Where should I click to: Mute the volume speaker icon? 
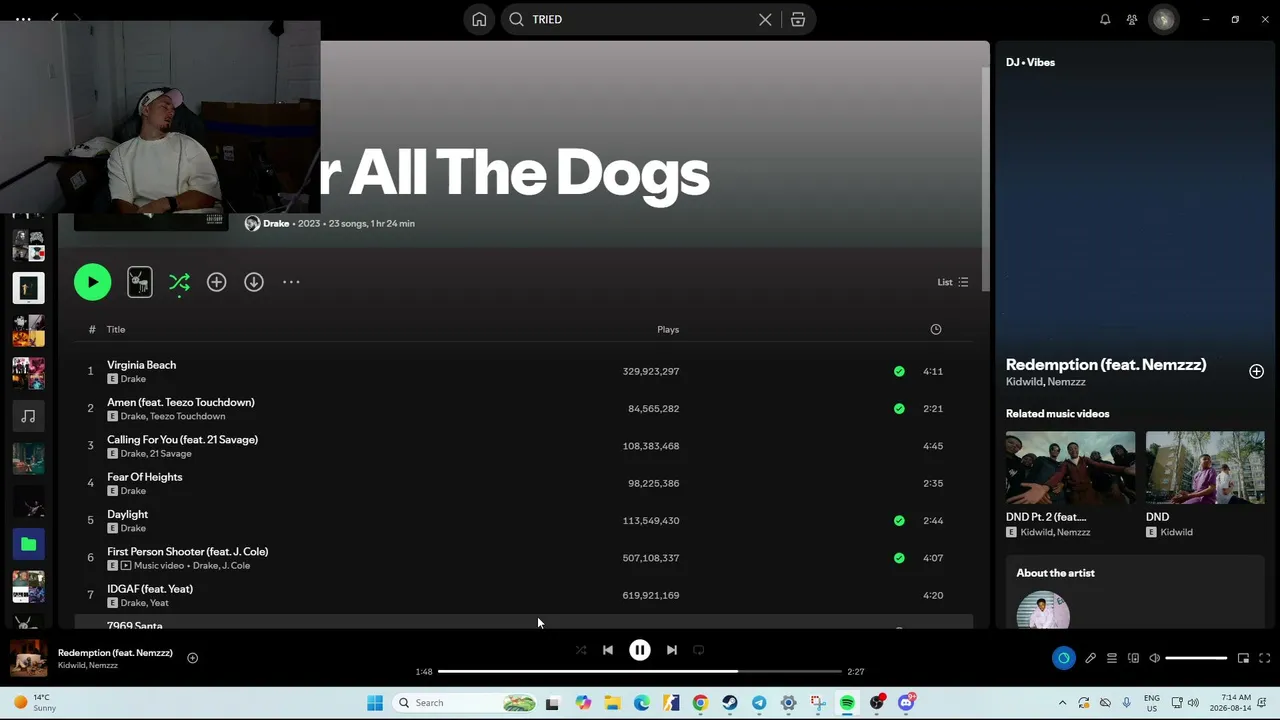[x=1154, y=658]
